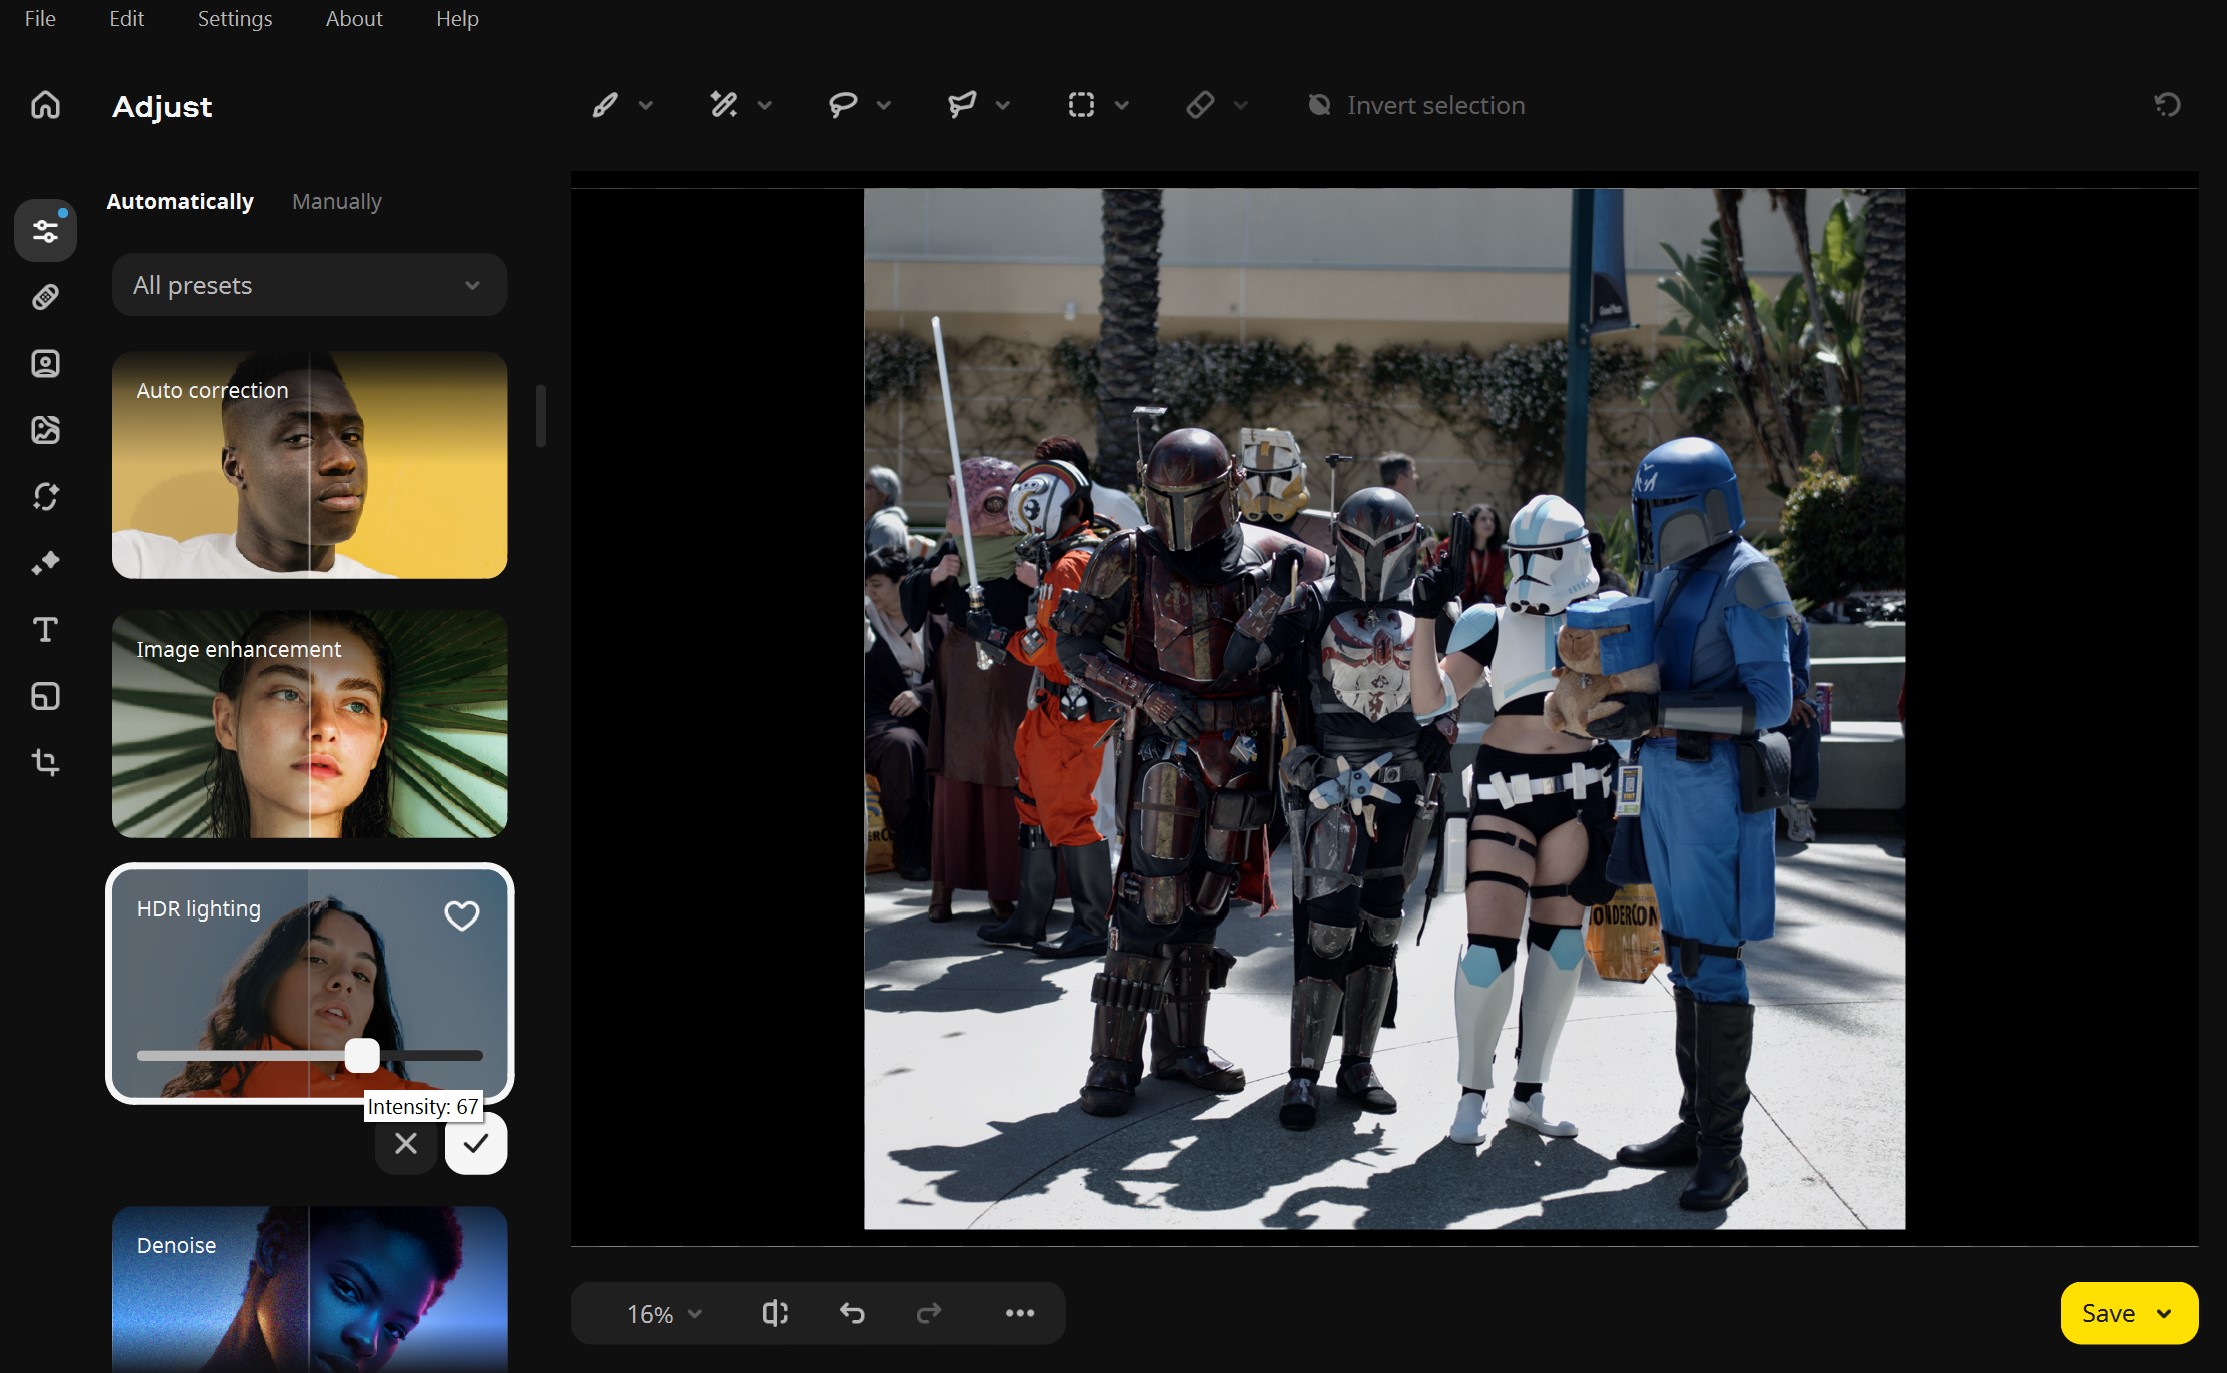Expand the Magic wand options chevron
This screenshot has height=1373, width=2227.
point(765,105)
